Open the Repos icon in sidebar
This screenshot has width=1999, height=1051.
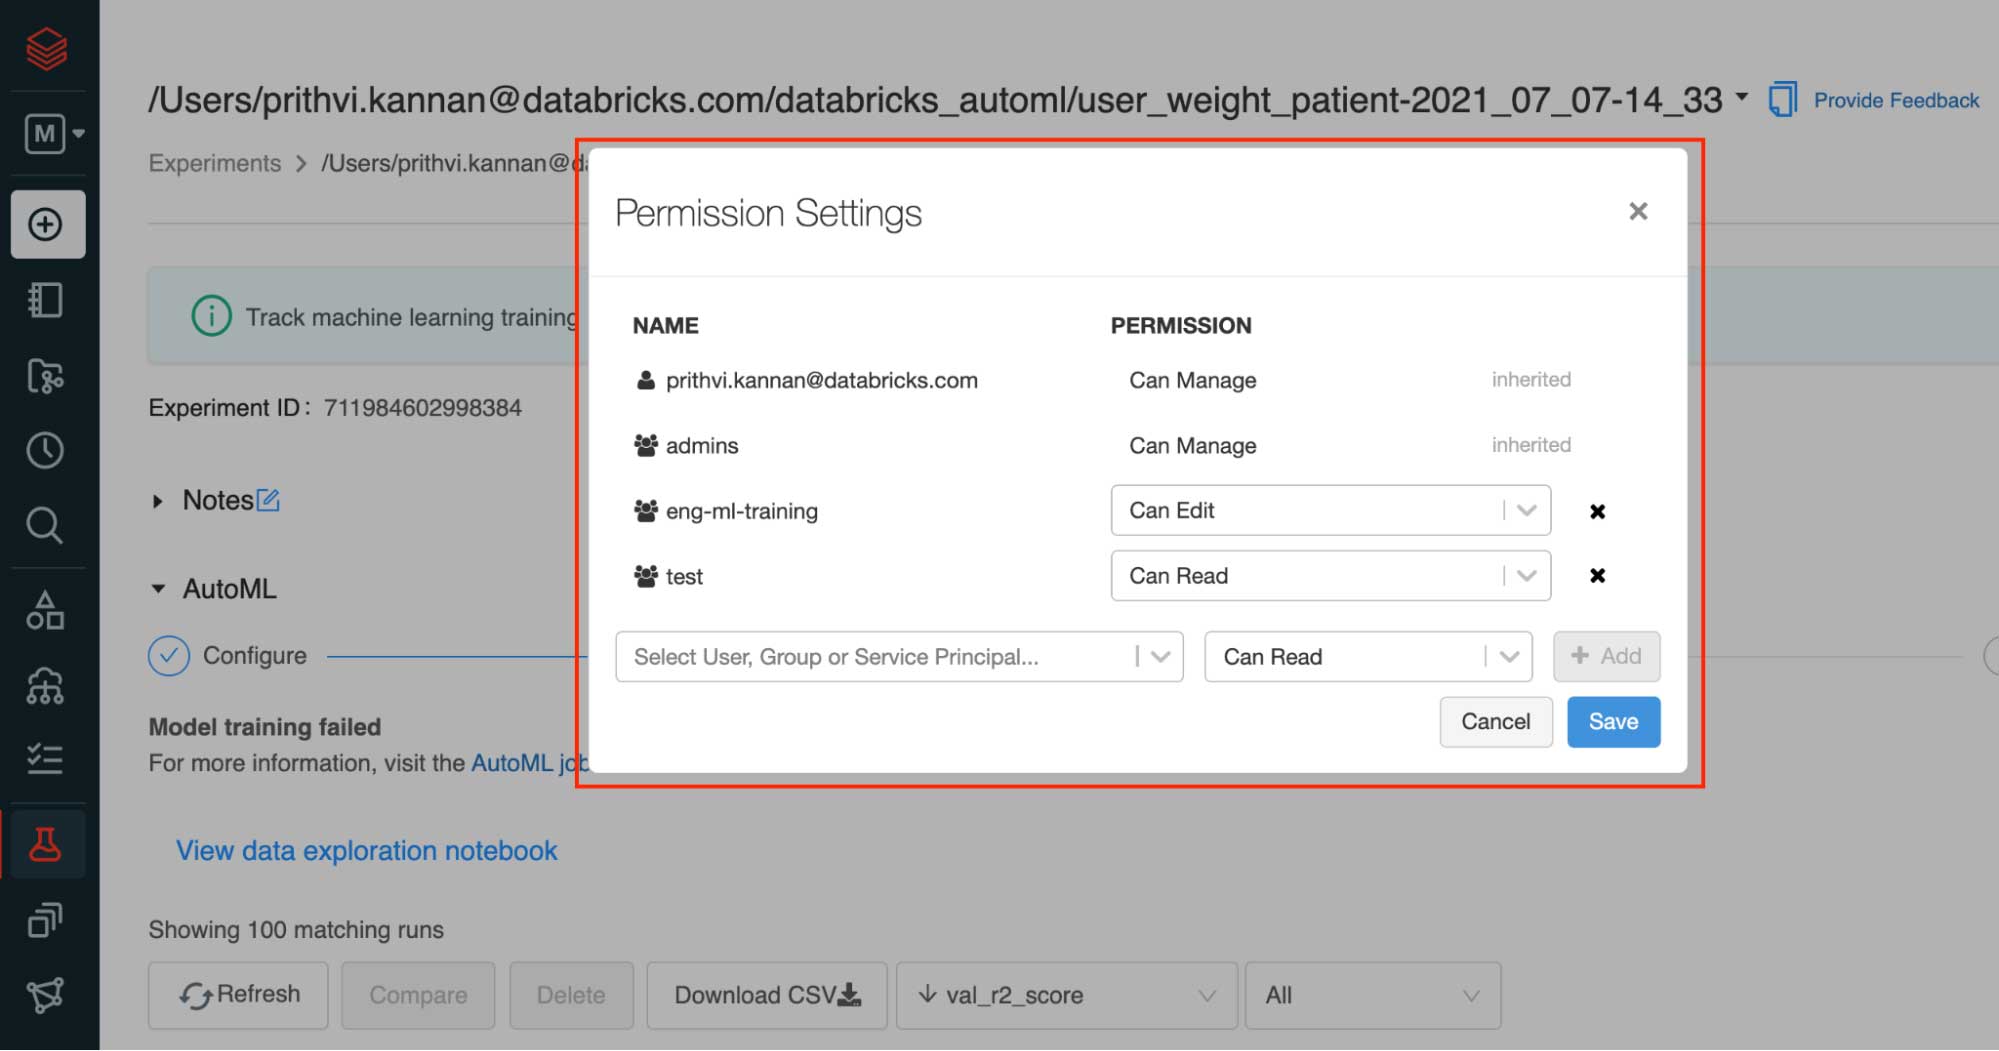click(46, 376)
